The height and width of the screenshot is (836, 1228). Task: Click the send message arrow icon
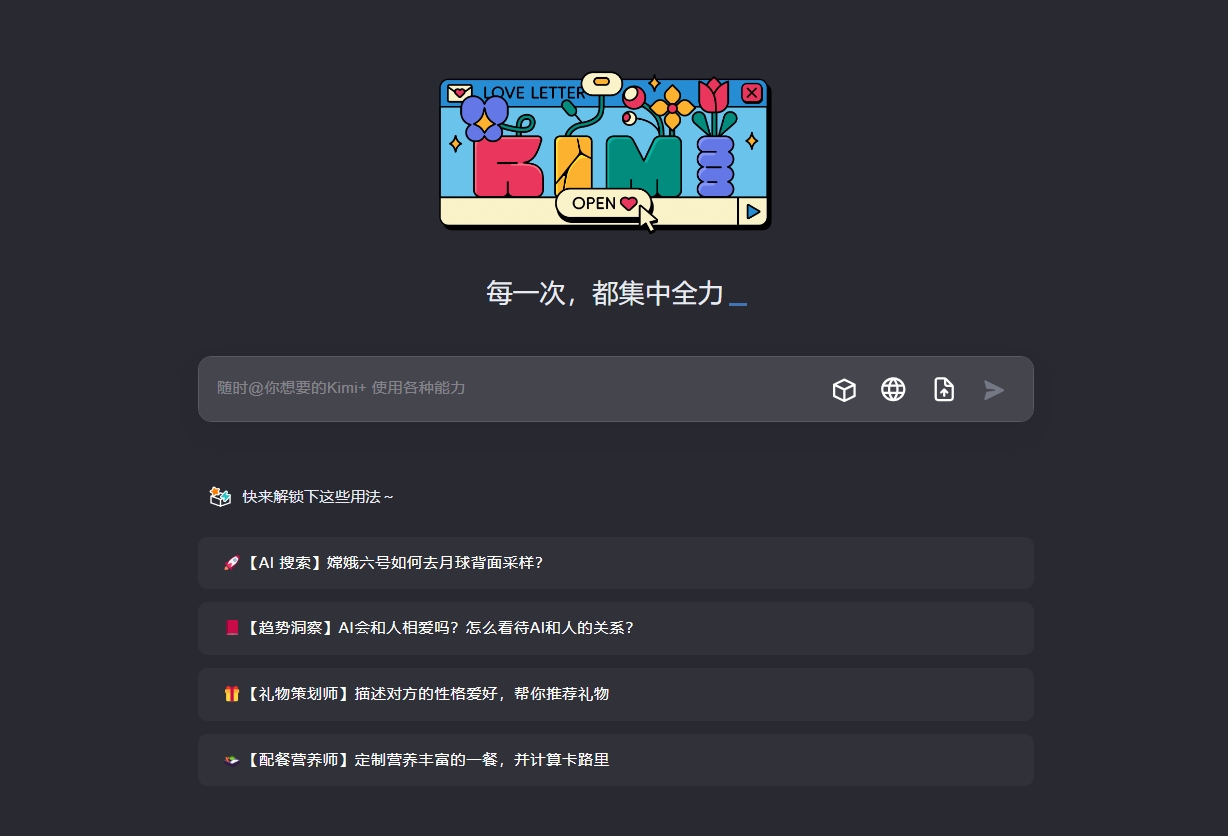[993, 390]
